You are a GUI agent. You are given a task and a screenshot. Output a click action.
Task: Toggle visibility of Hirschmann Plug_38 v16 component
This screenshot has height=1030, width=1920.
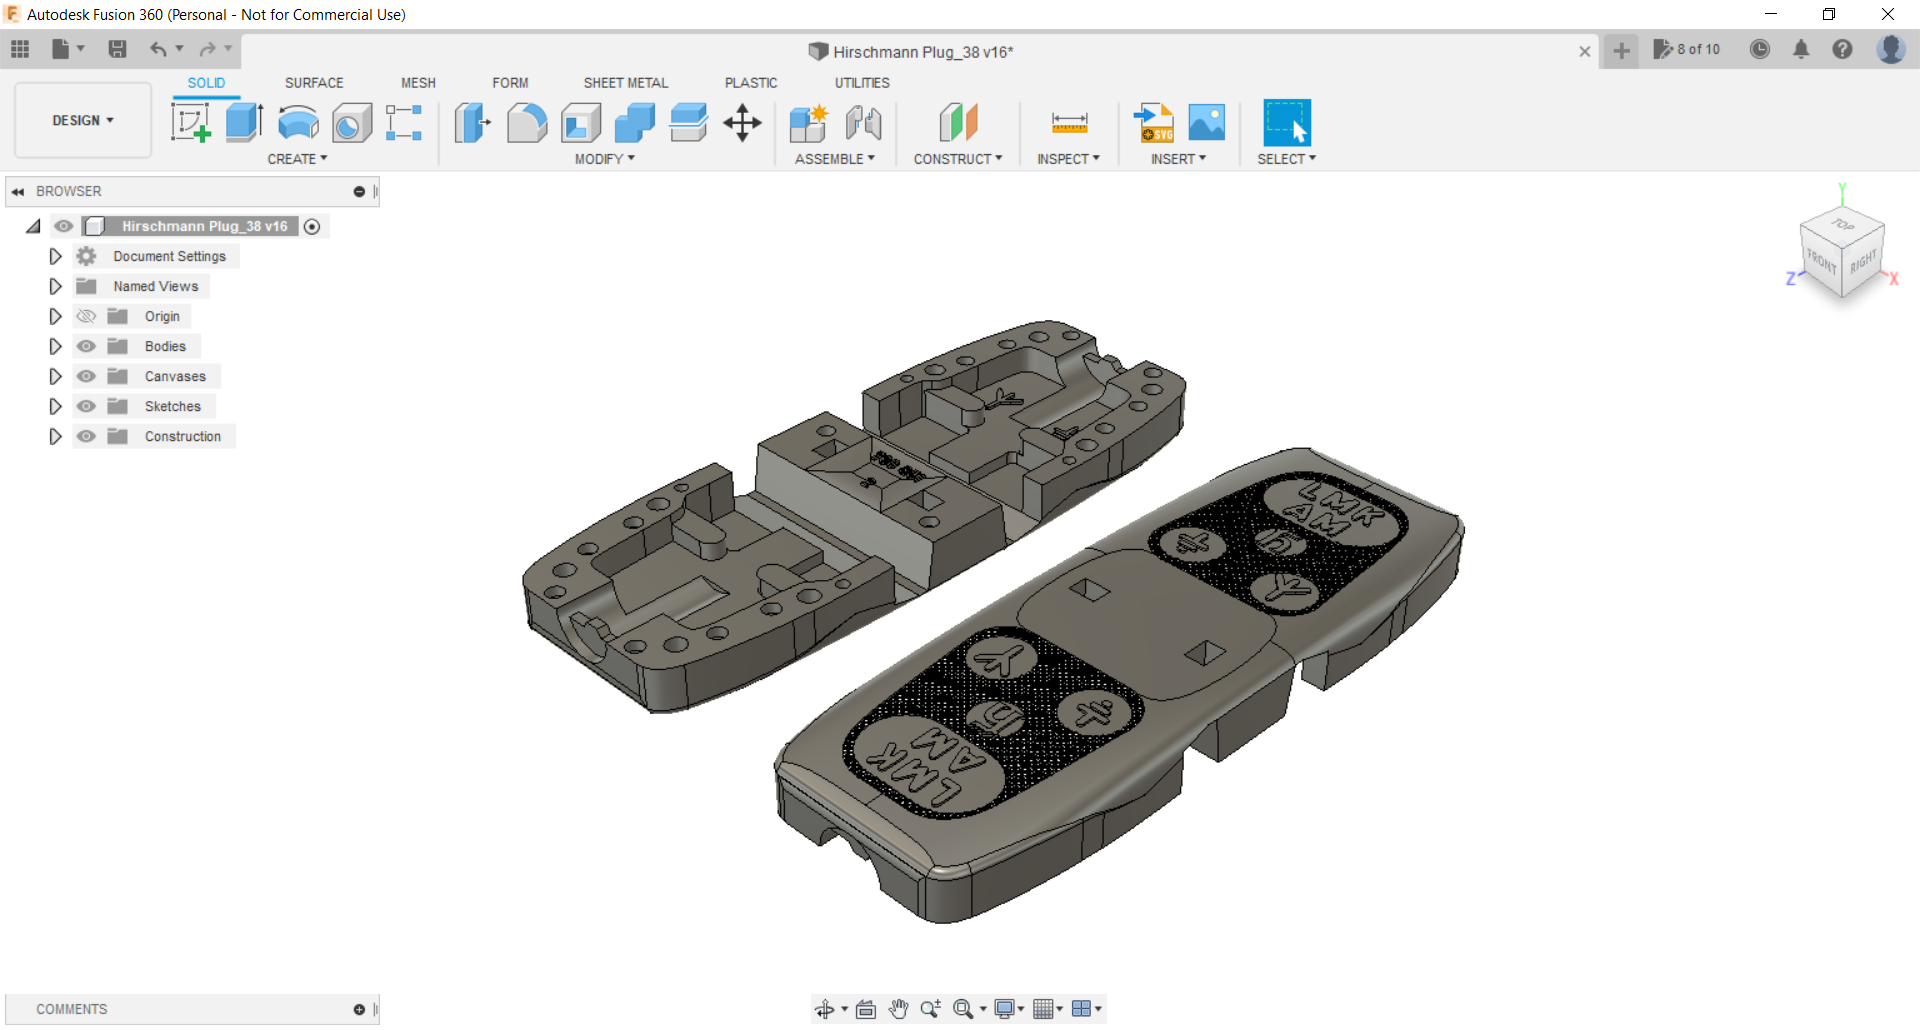(x=64, y=226)
